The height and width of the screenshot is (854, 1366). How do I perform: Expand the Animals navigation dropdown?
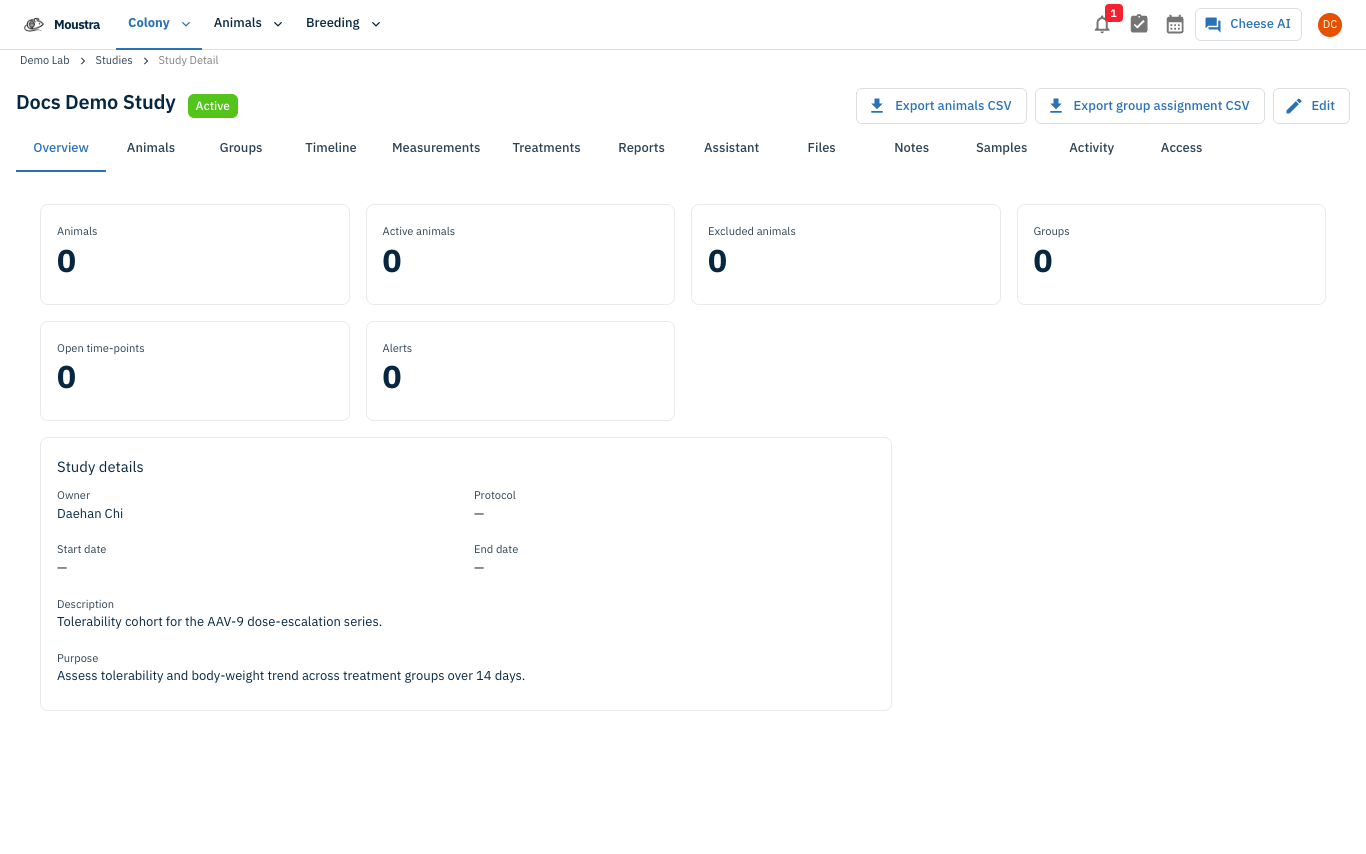pos(248,24)
